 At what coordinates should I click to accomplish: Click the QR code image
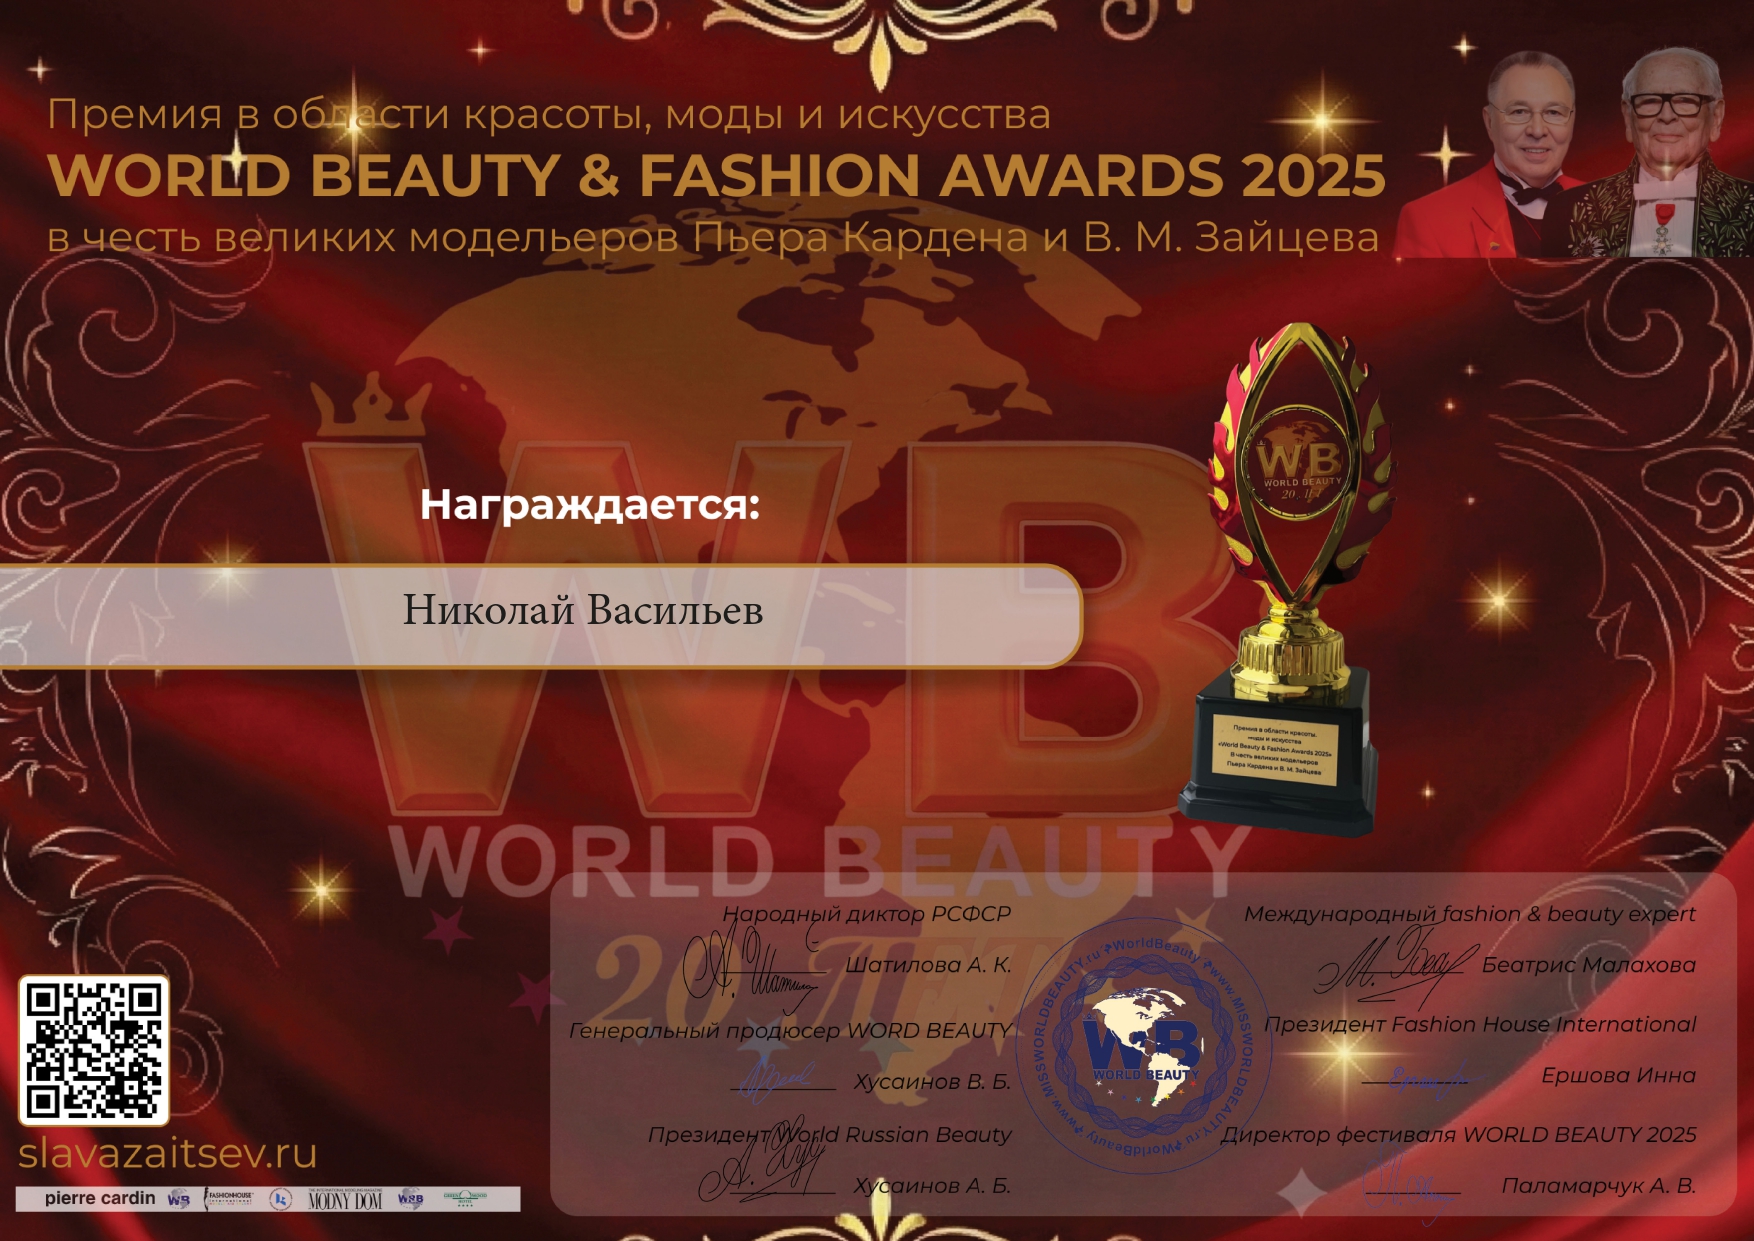click(94, 1050)
